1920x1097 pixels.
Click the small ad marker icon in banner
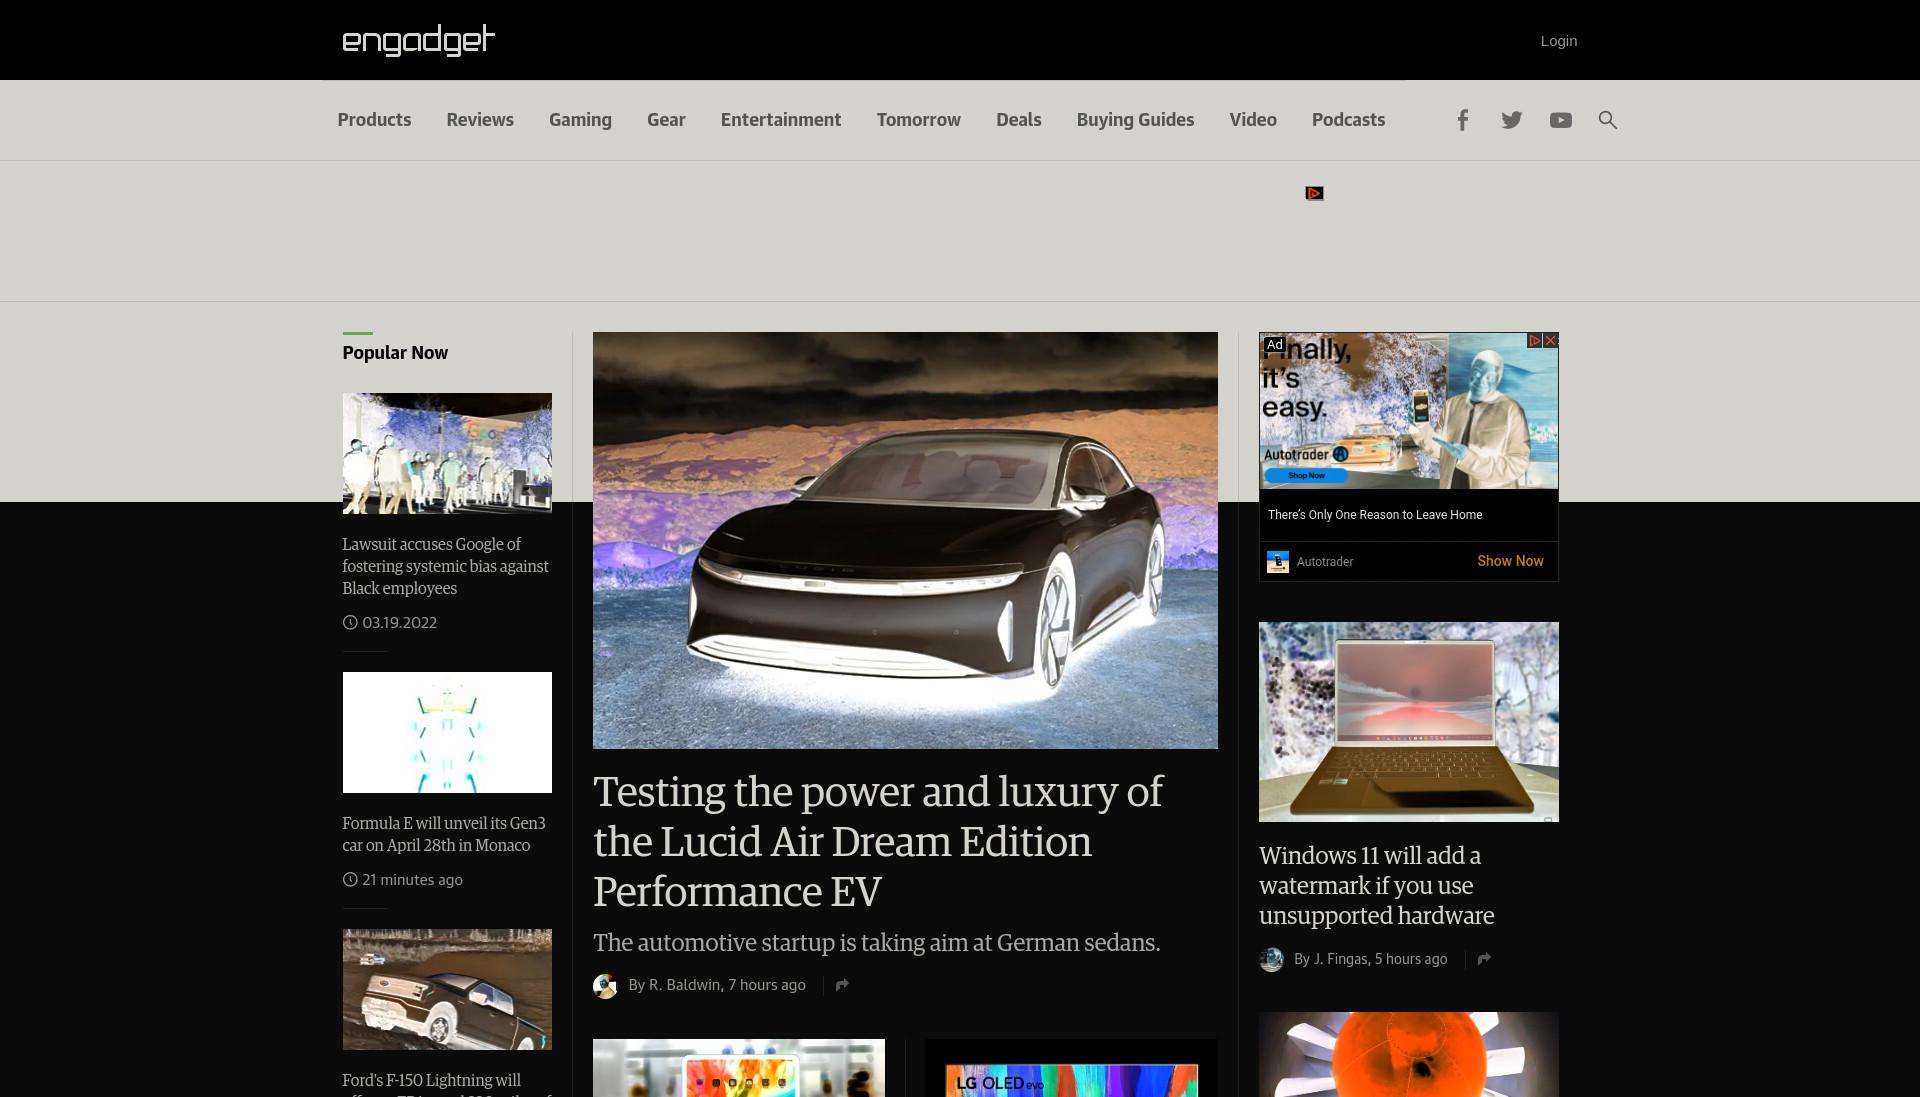pos(1314,193)
